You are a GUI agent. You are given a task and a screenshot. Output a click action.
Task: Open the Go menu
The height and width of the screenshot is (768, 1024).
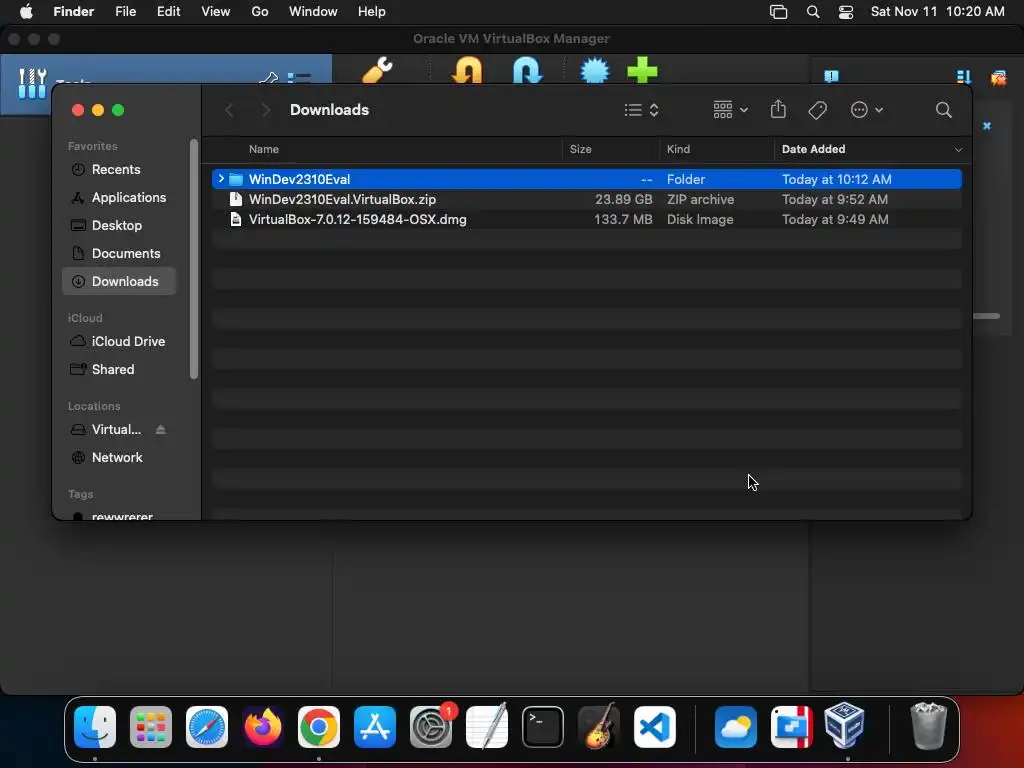click(260, 12)
